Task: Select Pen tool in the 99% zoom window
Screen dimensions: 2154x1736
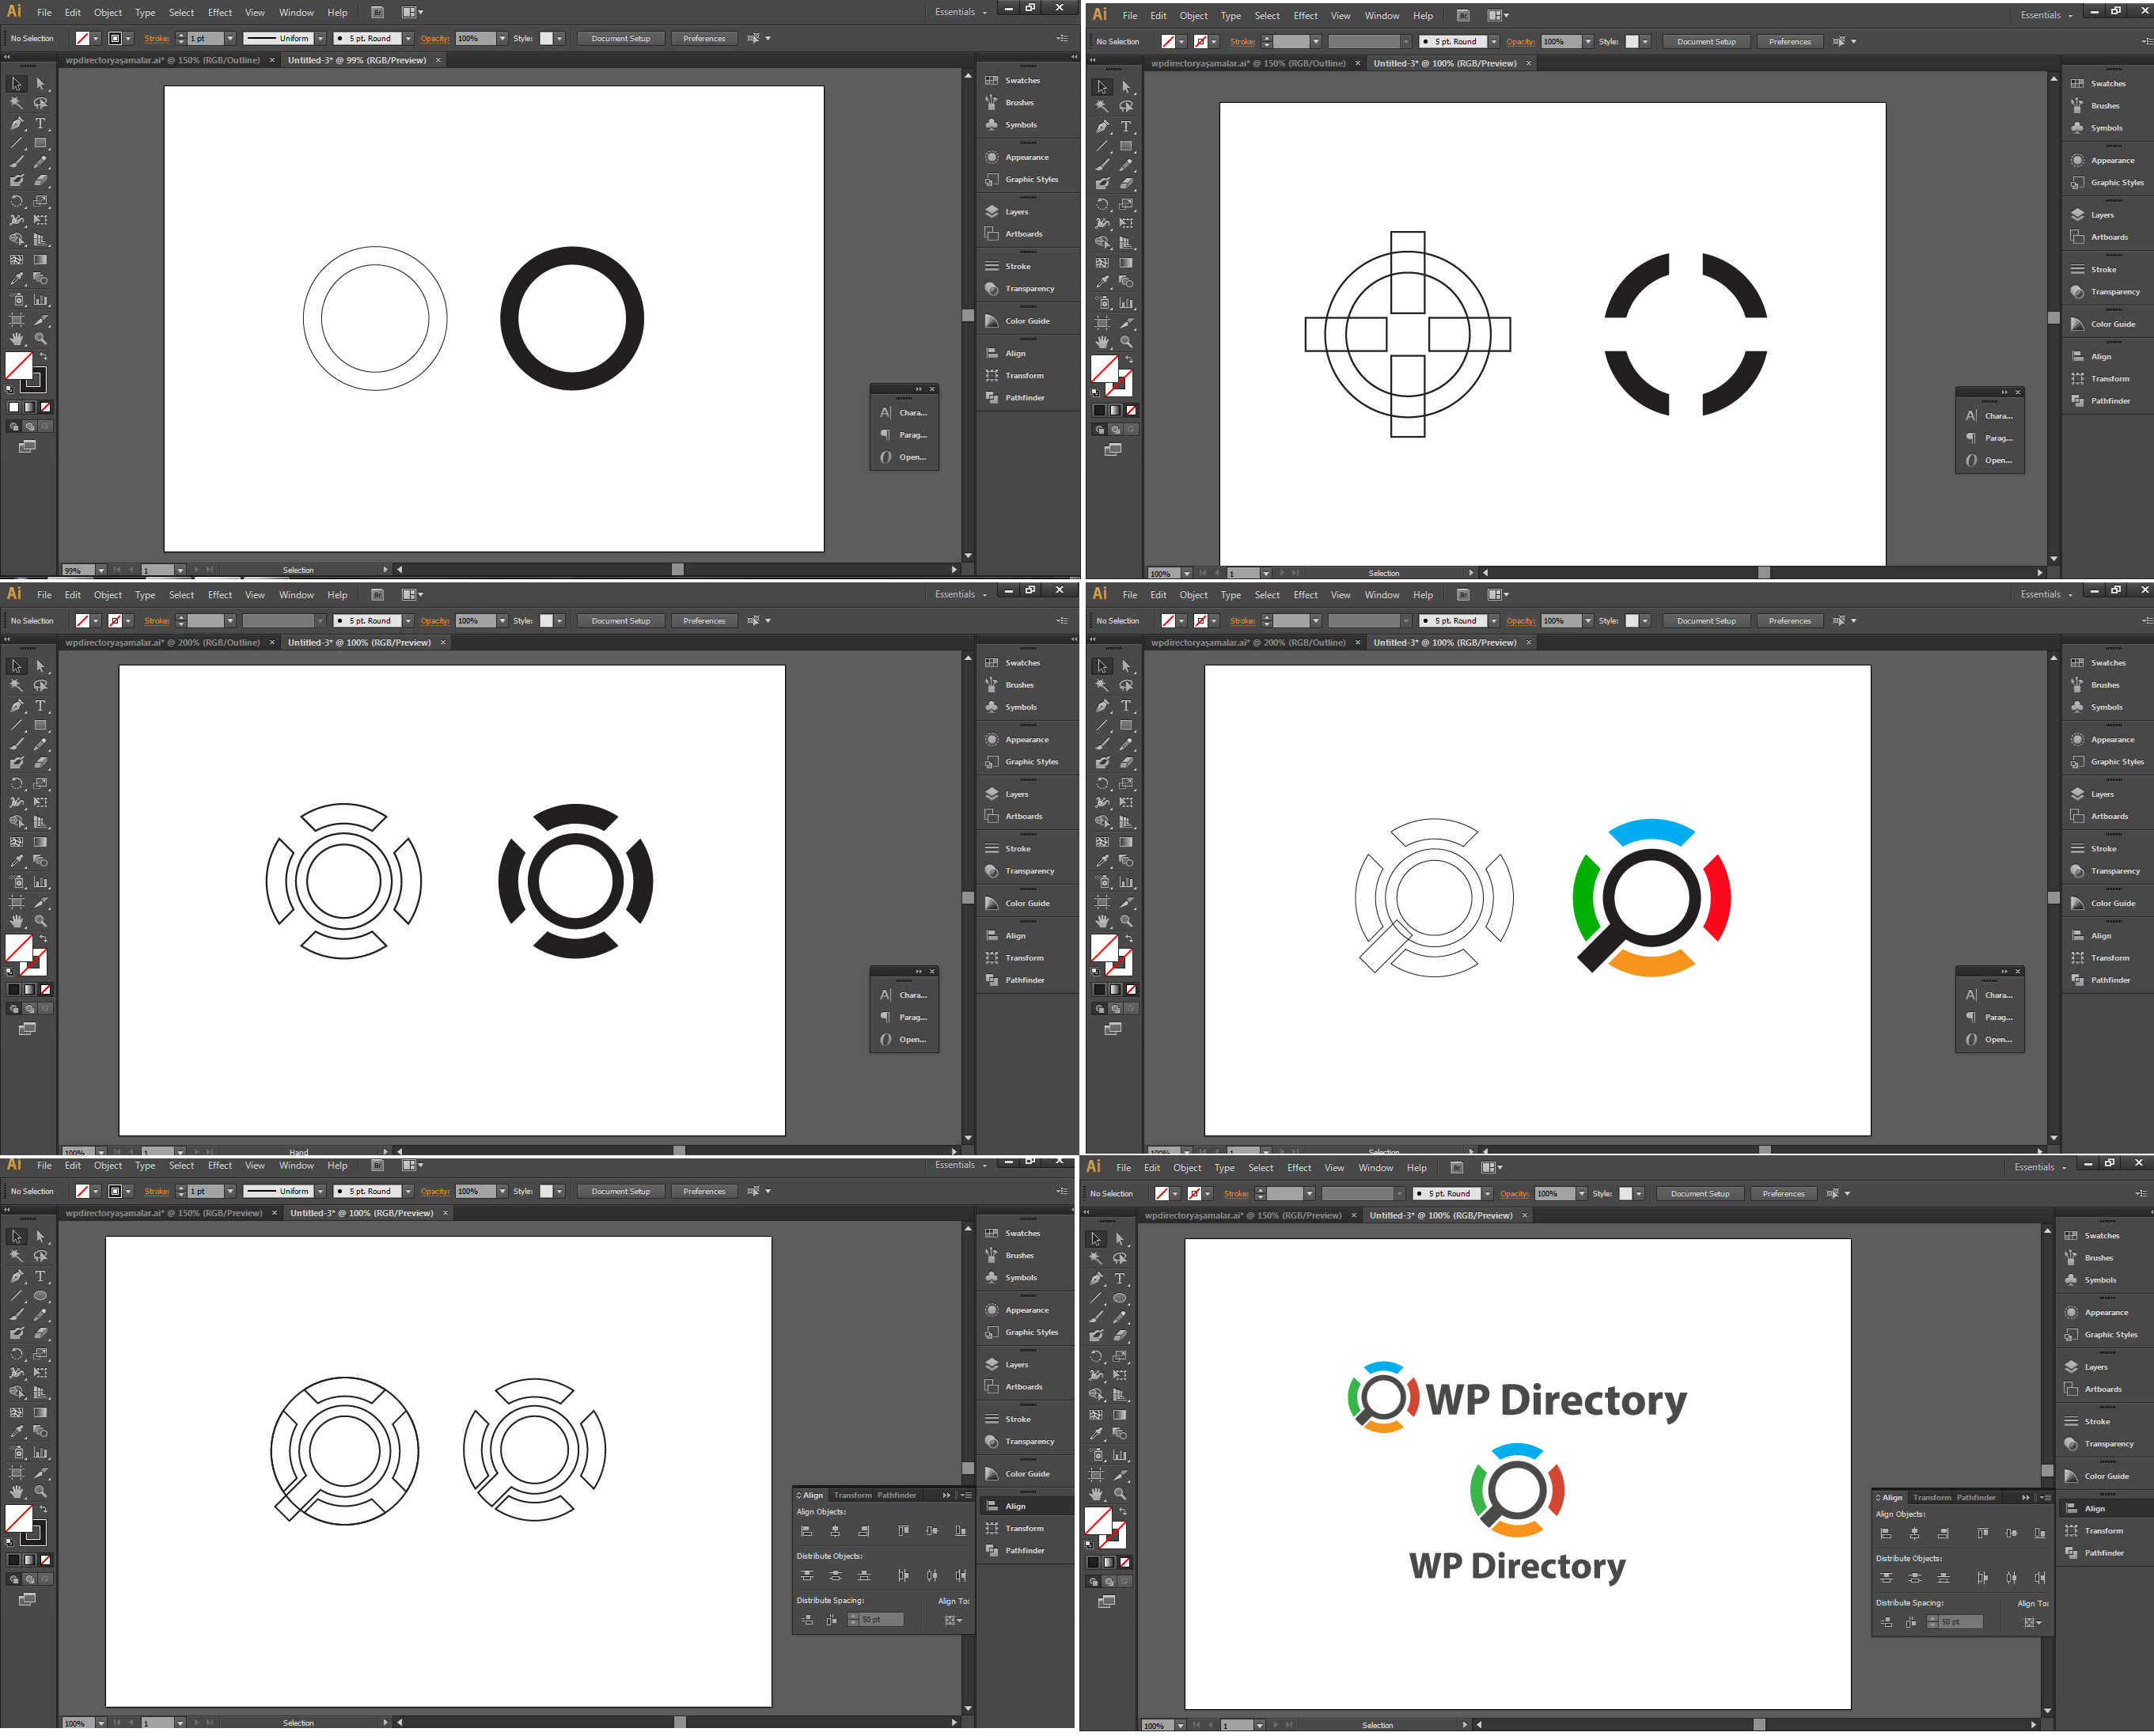Action: [x=16, y=124]
